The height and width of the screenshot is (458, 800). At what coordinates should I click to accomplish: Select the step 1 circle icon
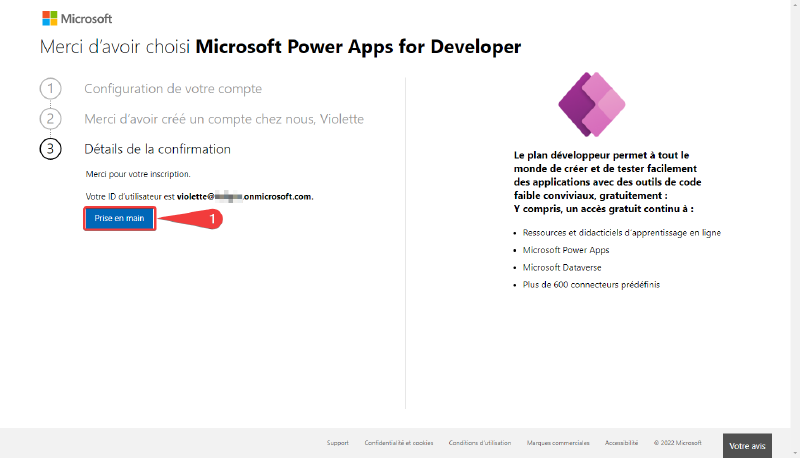(x=51, y=89)
